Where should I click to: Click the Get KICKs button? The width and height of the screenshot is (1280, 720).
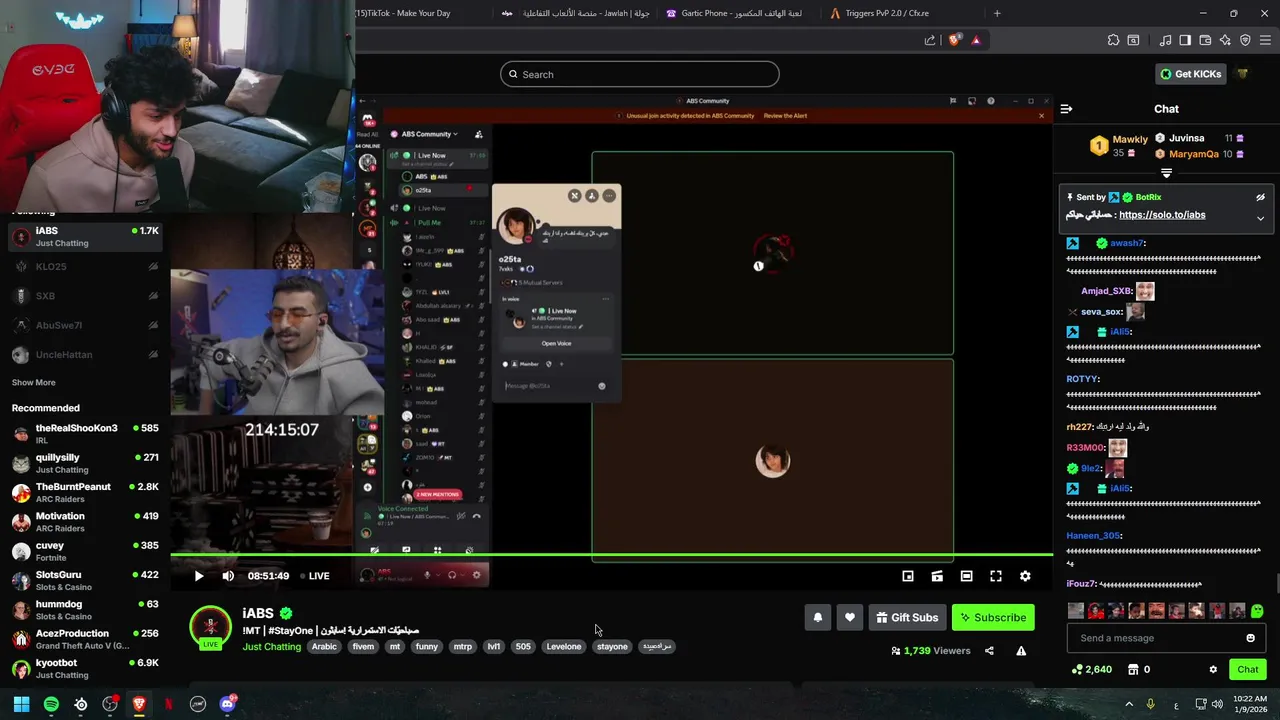pos(1190,74)
